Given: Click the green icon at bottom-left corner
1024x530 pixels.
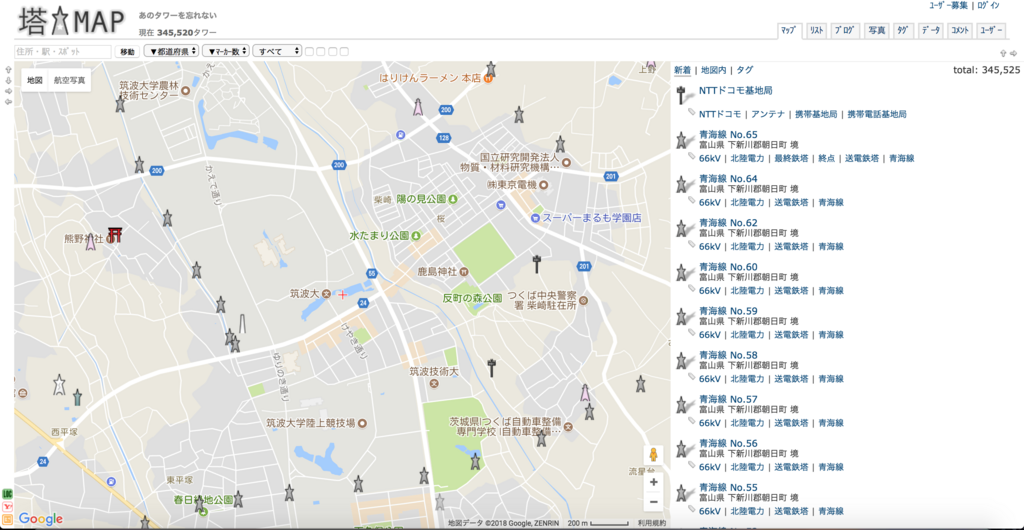Looking at the screenshot, I should point(7,492).
